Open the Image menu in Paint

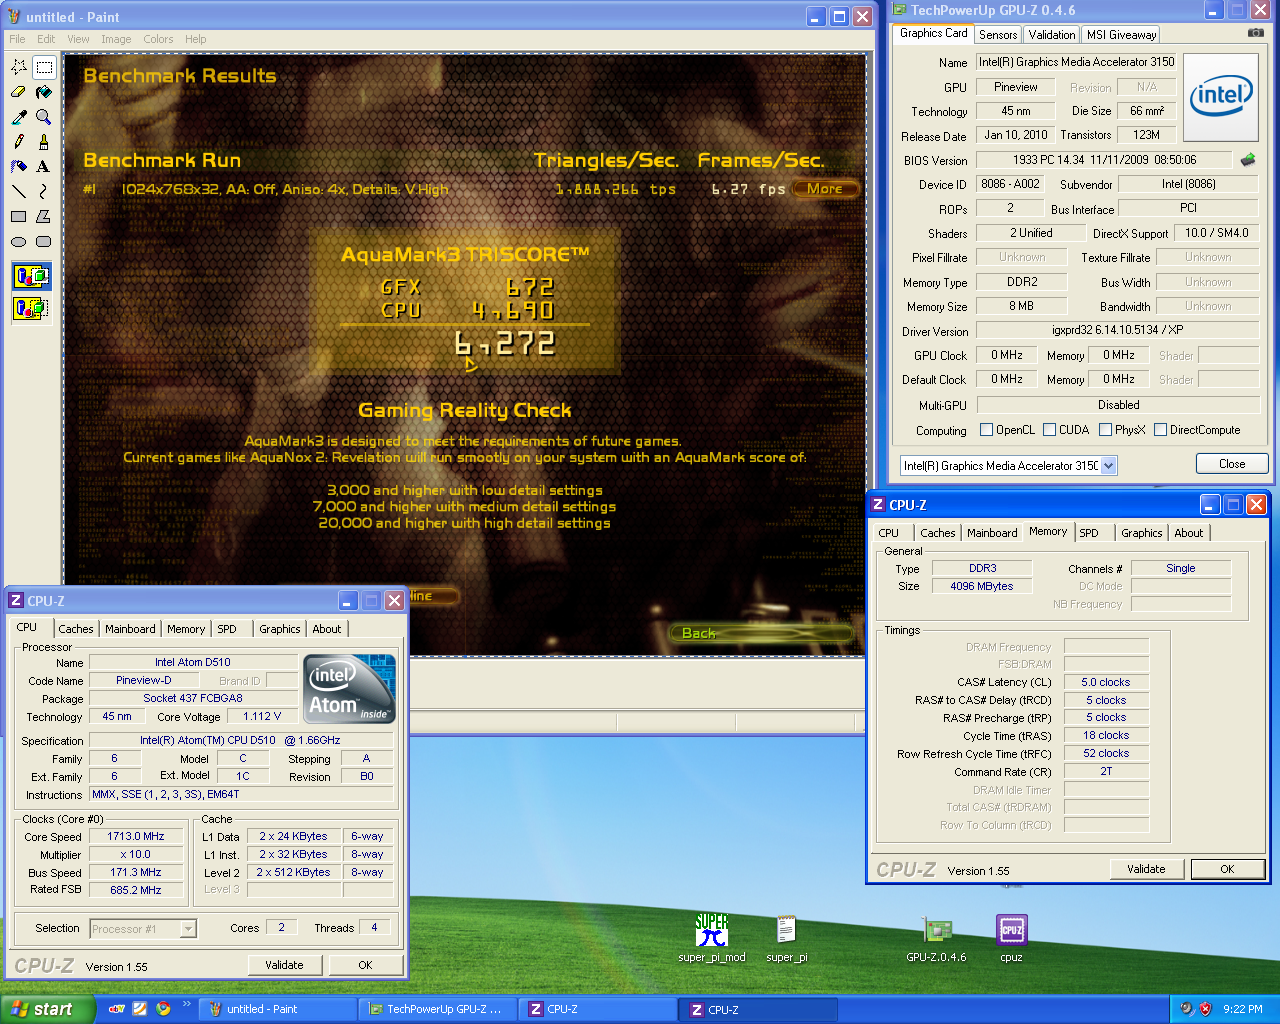(116, 39)
